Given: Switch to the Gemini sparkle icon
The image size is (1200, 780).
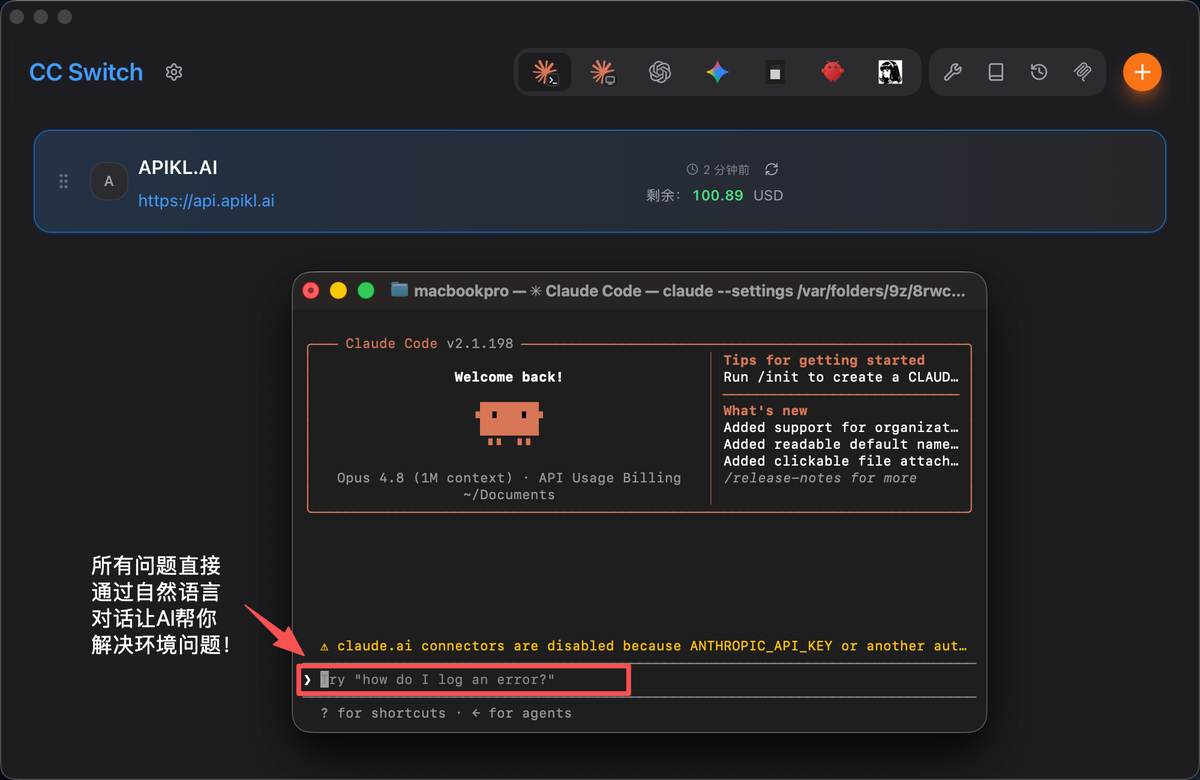Looking at the screenshot, I should tap(717, 72).
